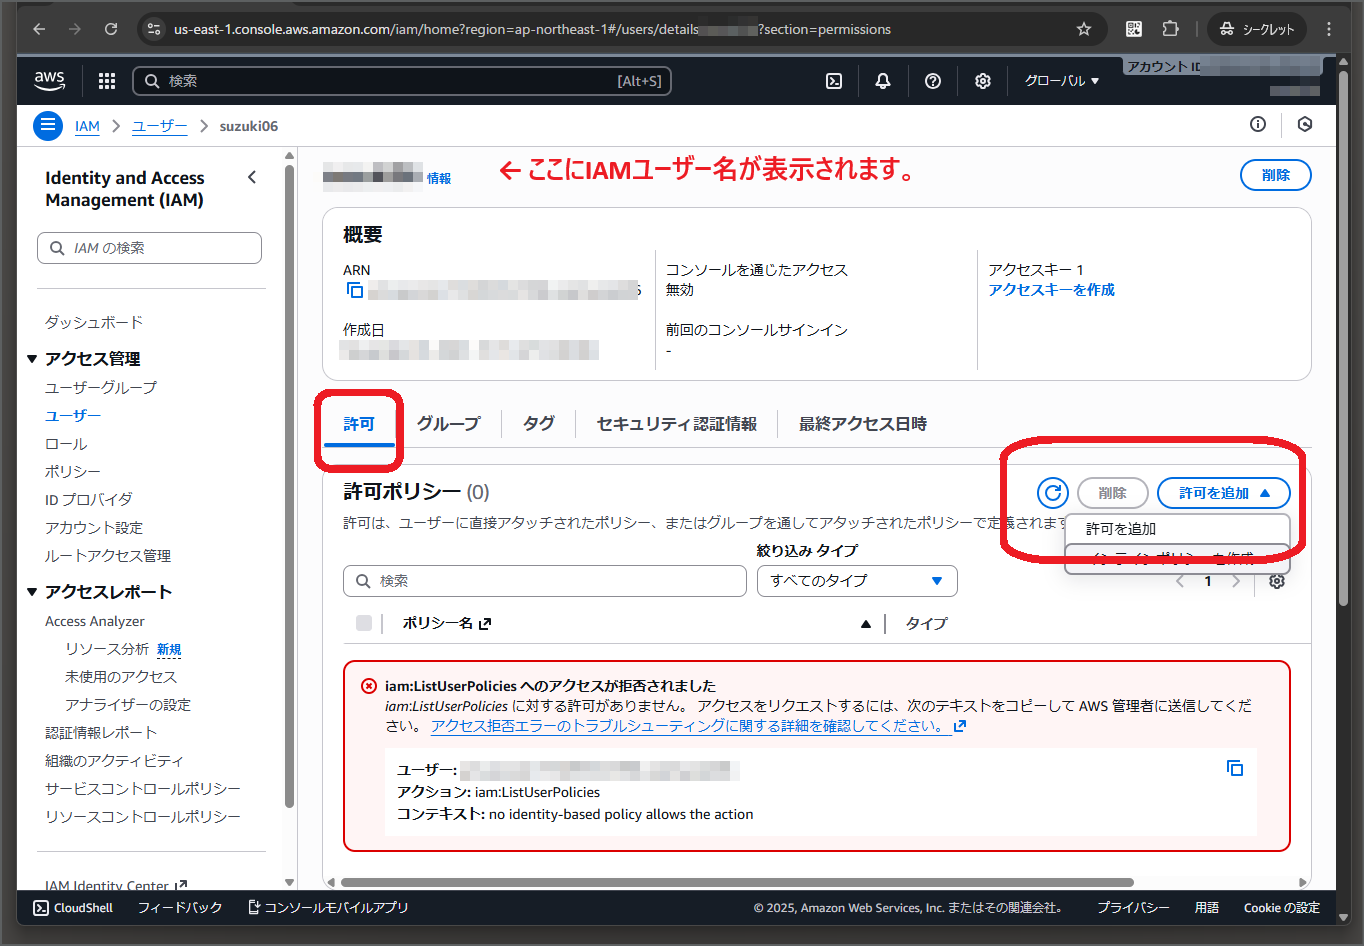Open the グローバル region dropdown
This screenshot has height=946, width=1364.
[1062, 81]
